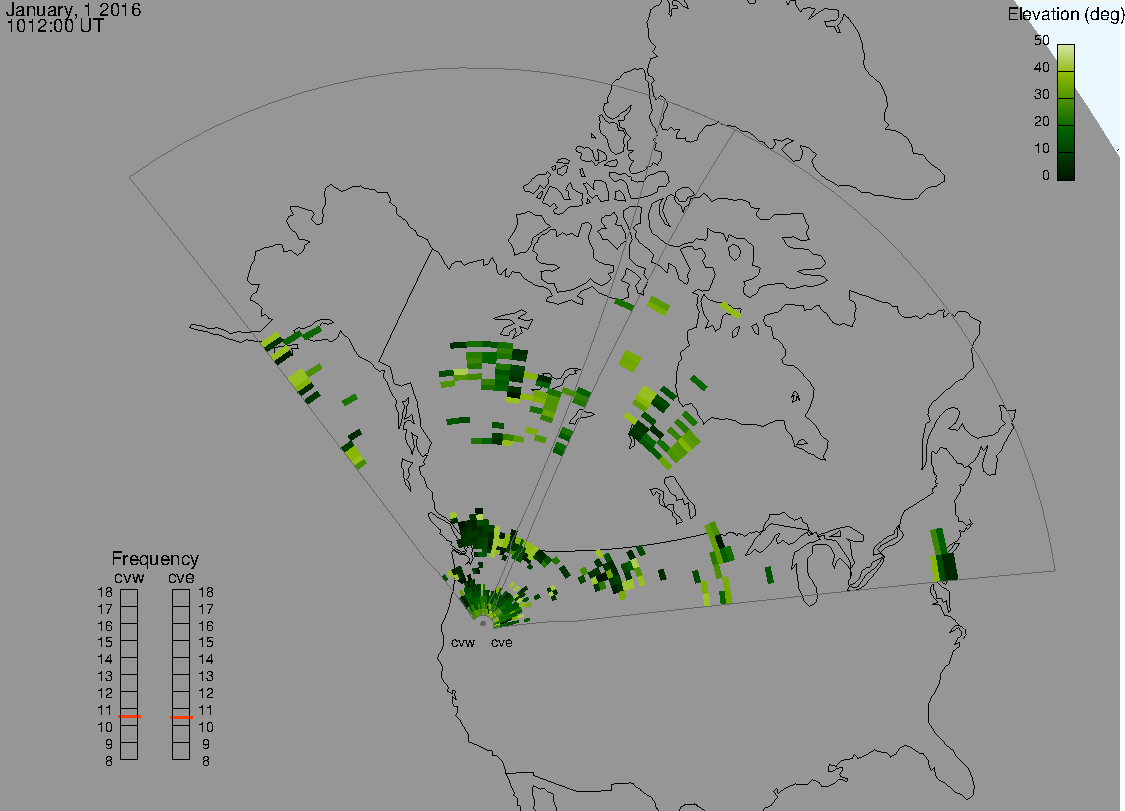This screenshot has height=811, width=1125.
Task: Click the 'cve' station label on the map
Action: click(x=502, y=642)
